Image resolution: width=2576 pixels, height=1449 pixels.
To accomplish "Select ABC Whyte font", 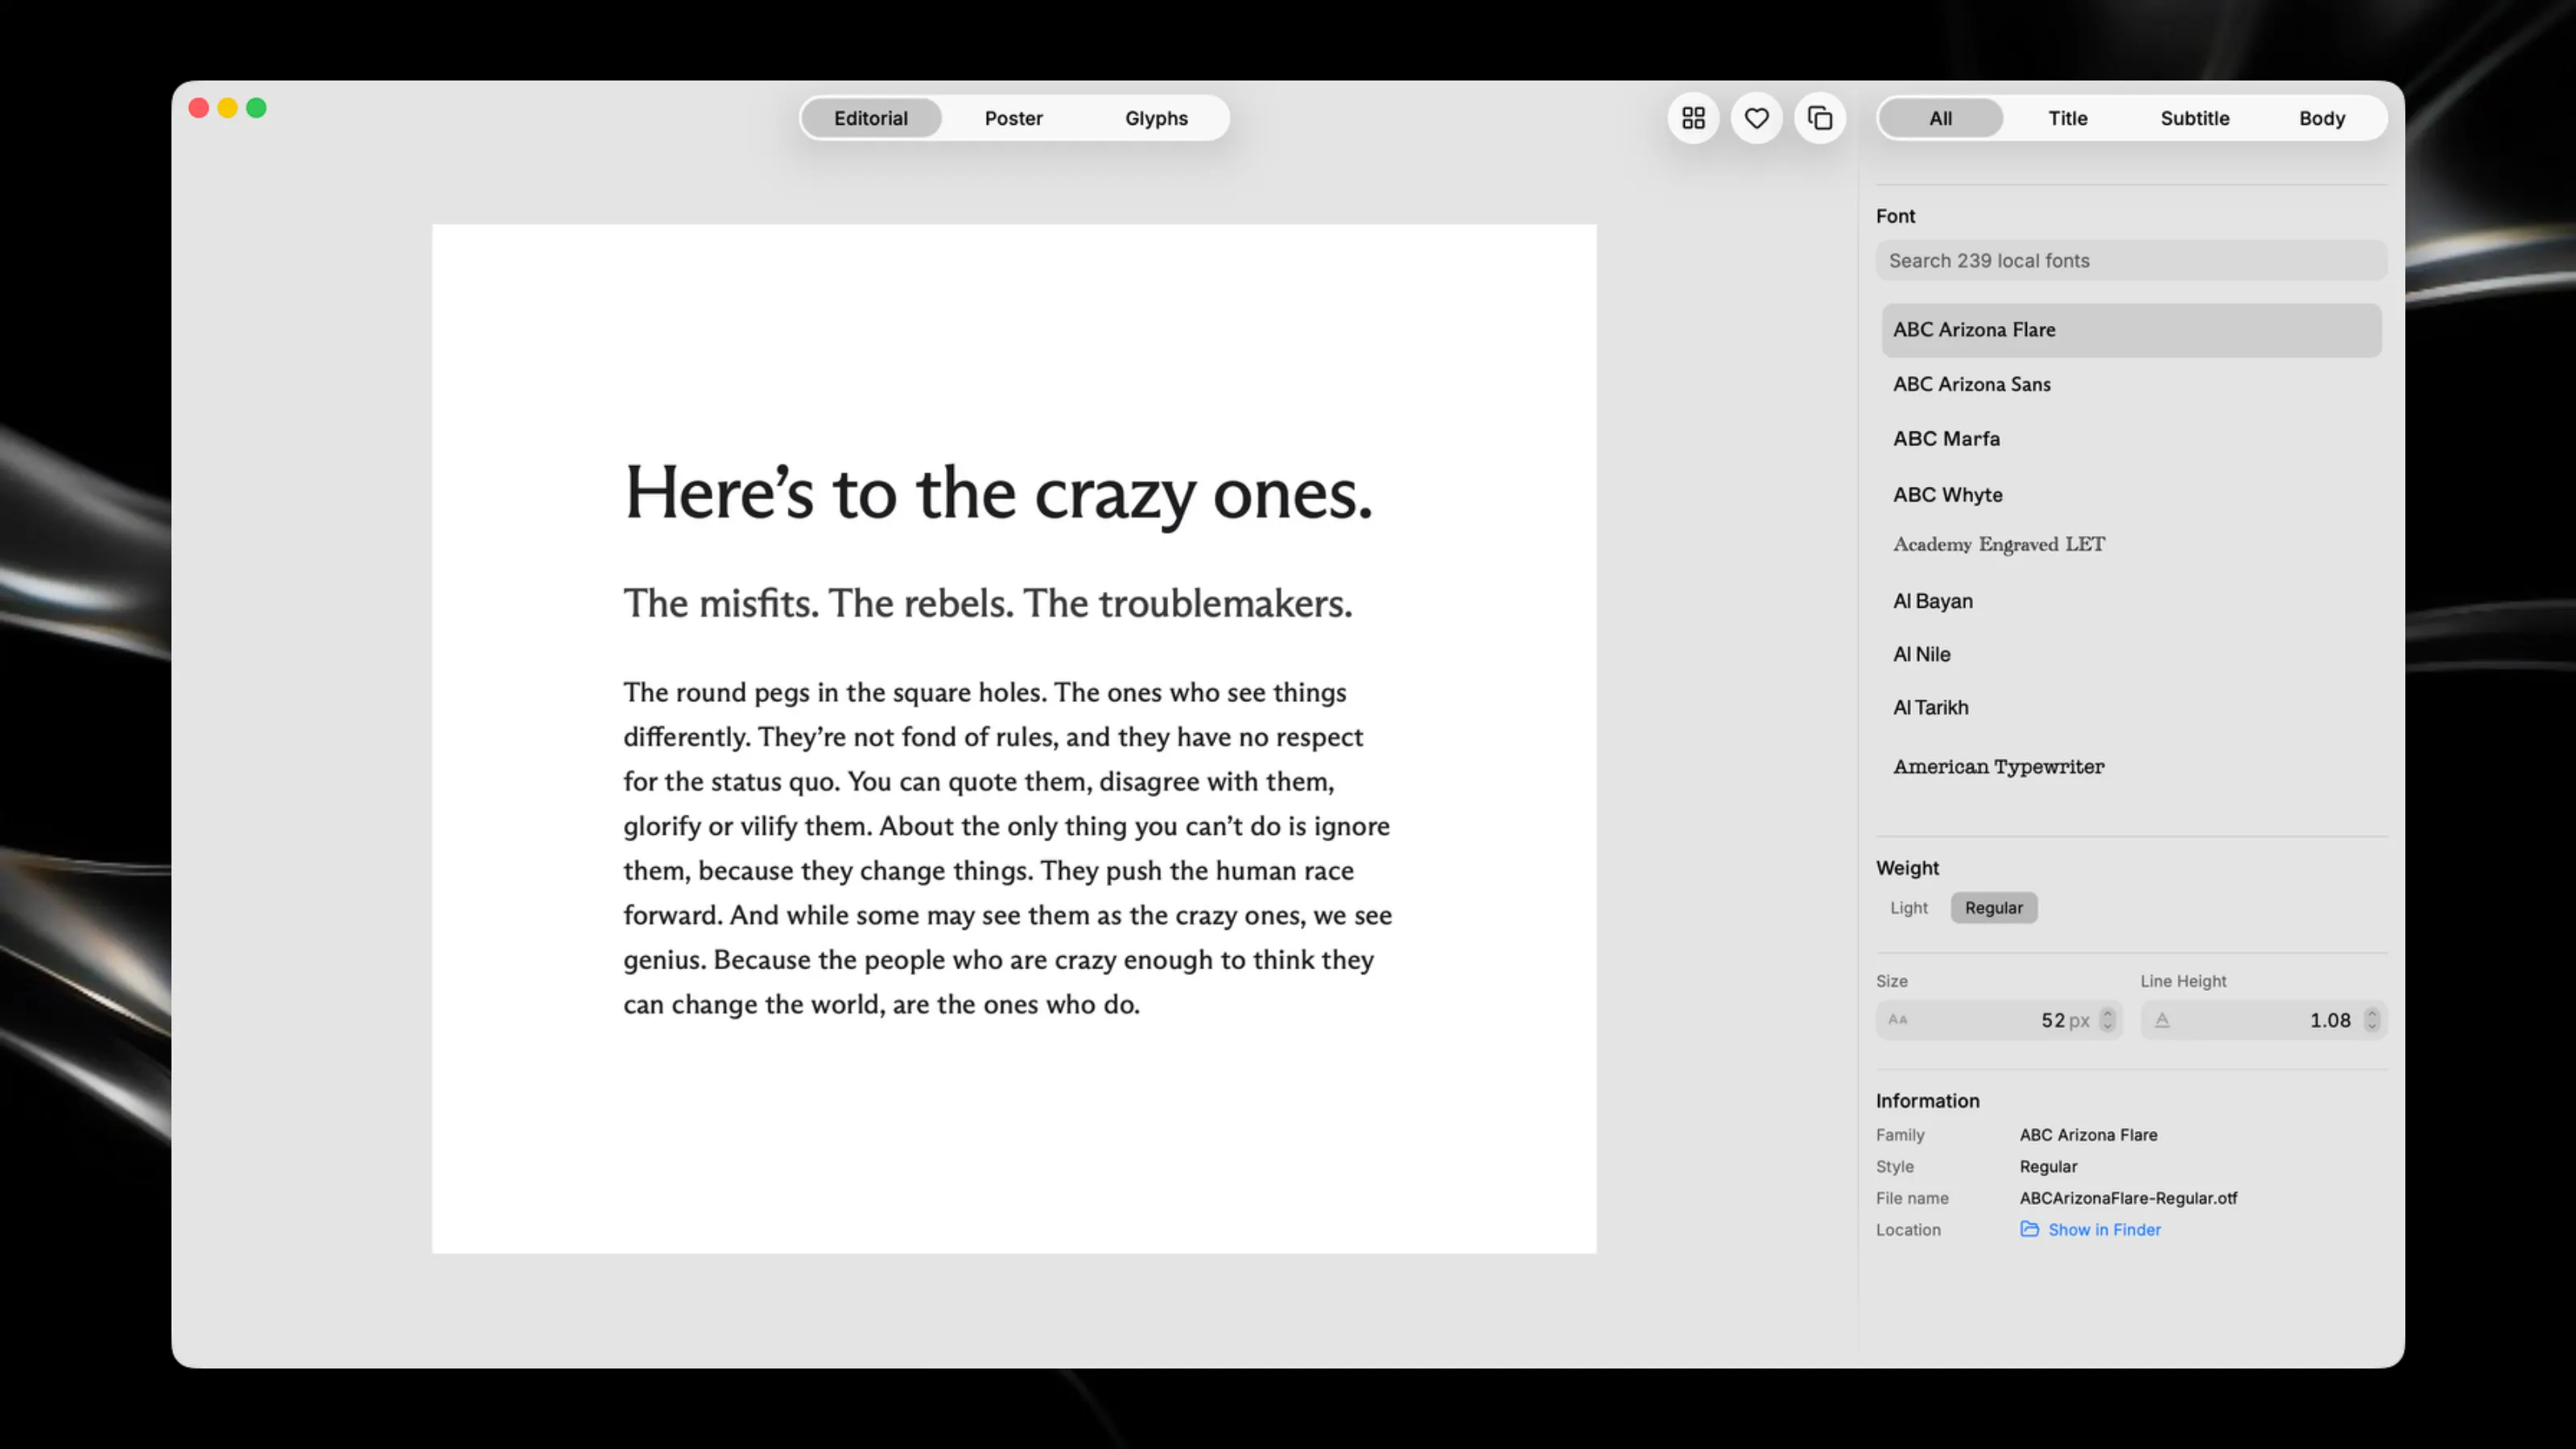I will tap(2131, 495).
